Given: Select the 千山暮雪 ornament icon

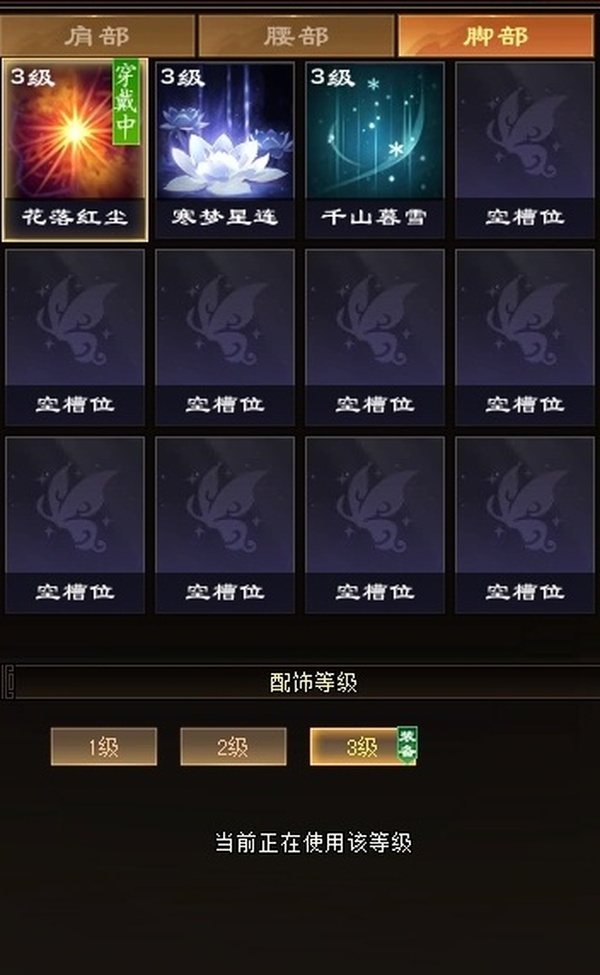Looking at the screenshot, I should (375, 150).
